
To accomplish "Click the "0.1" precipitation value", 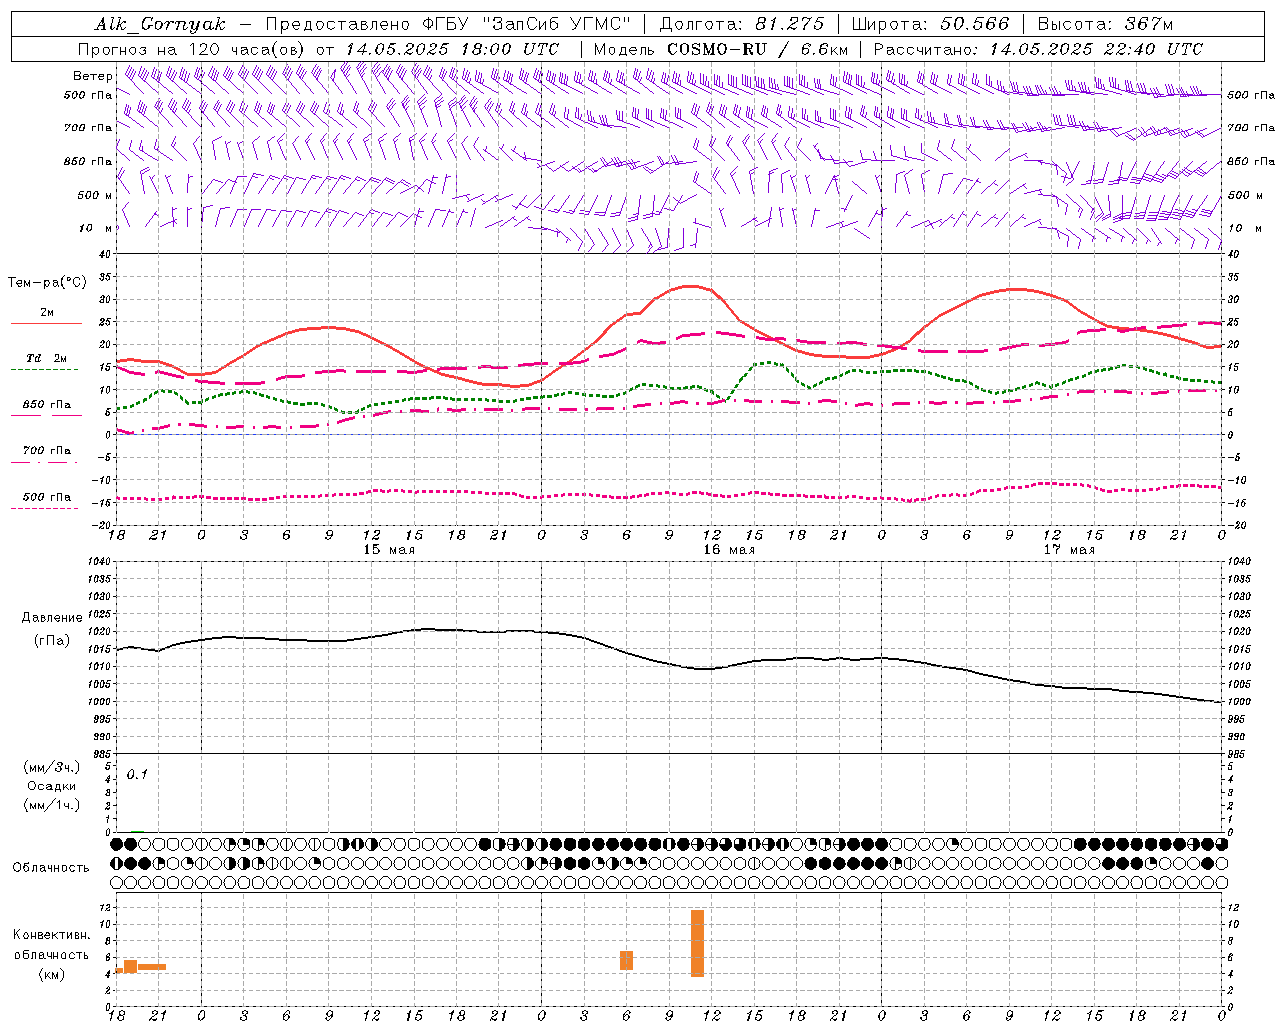I will [137, 774].
